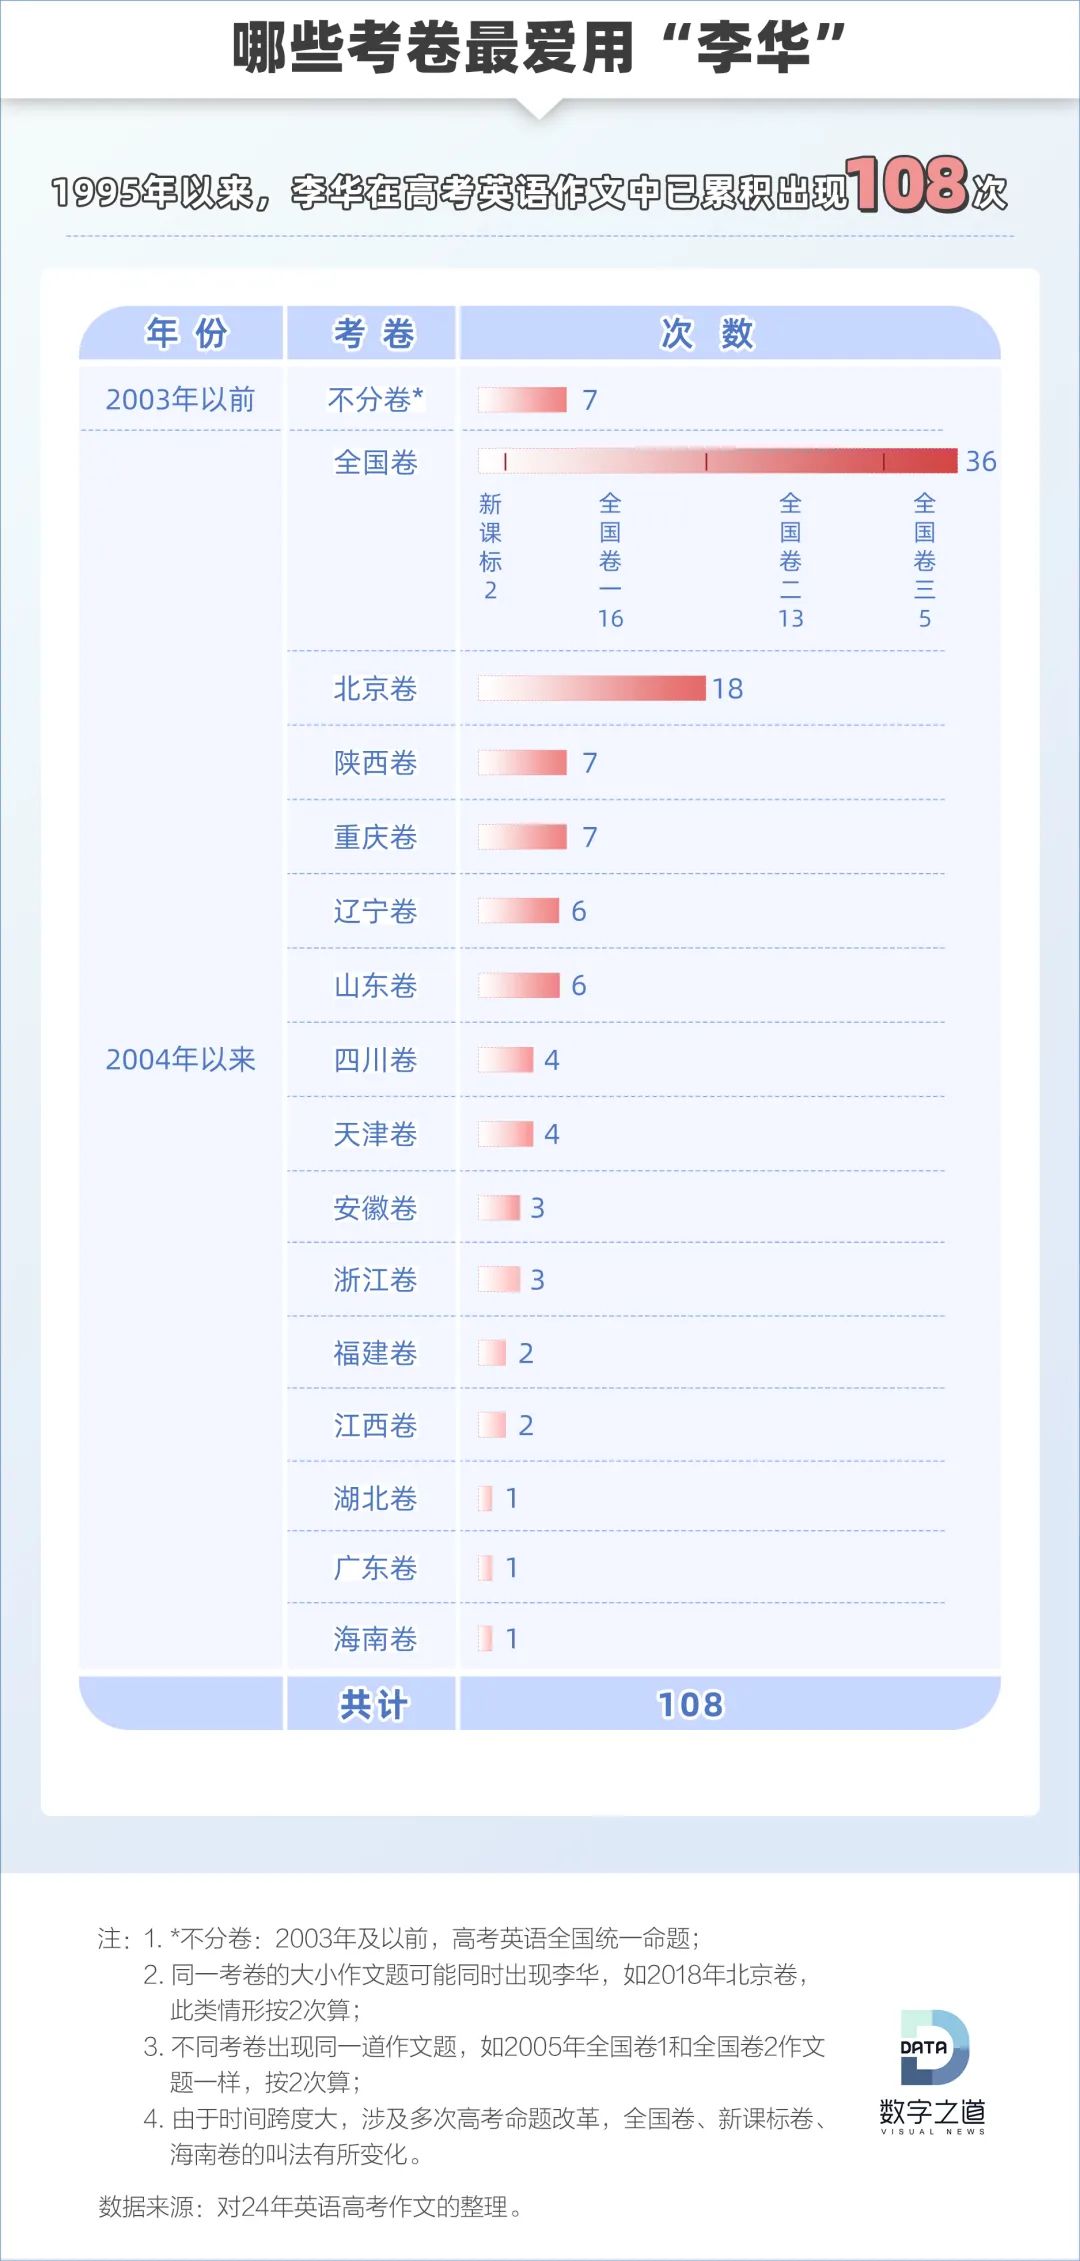Select the 不分卷* row label
Screen dimensions: 1080x2261
(x=375, y=400)
